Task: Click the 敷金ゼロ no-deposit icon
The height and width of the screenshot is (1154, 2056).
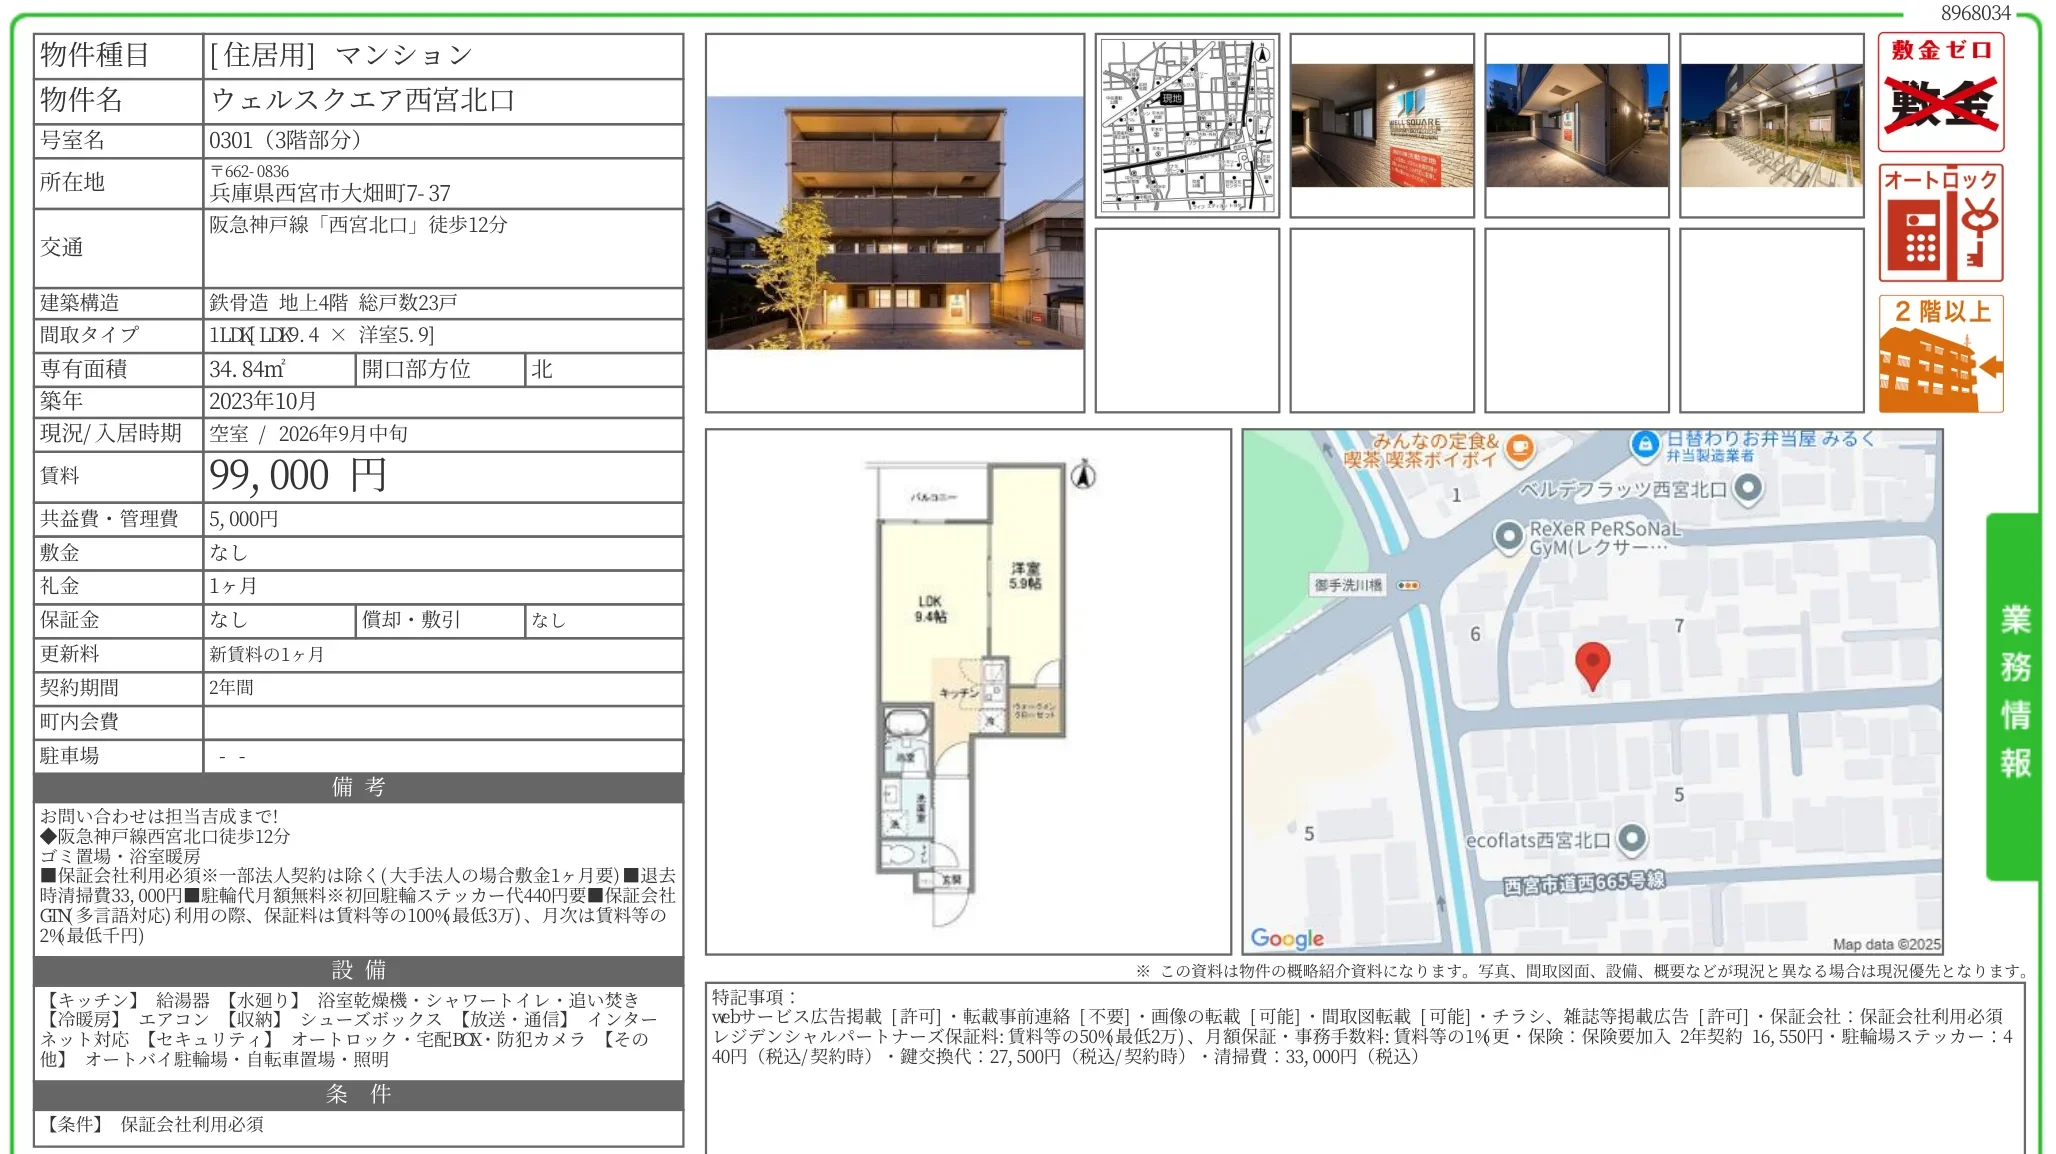Action: point(1940,92)
